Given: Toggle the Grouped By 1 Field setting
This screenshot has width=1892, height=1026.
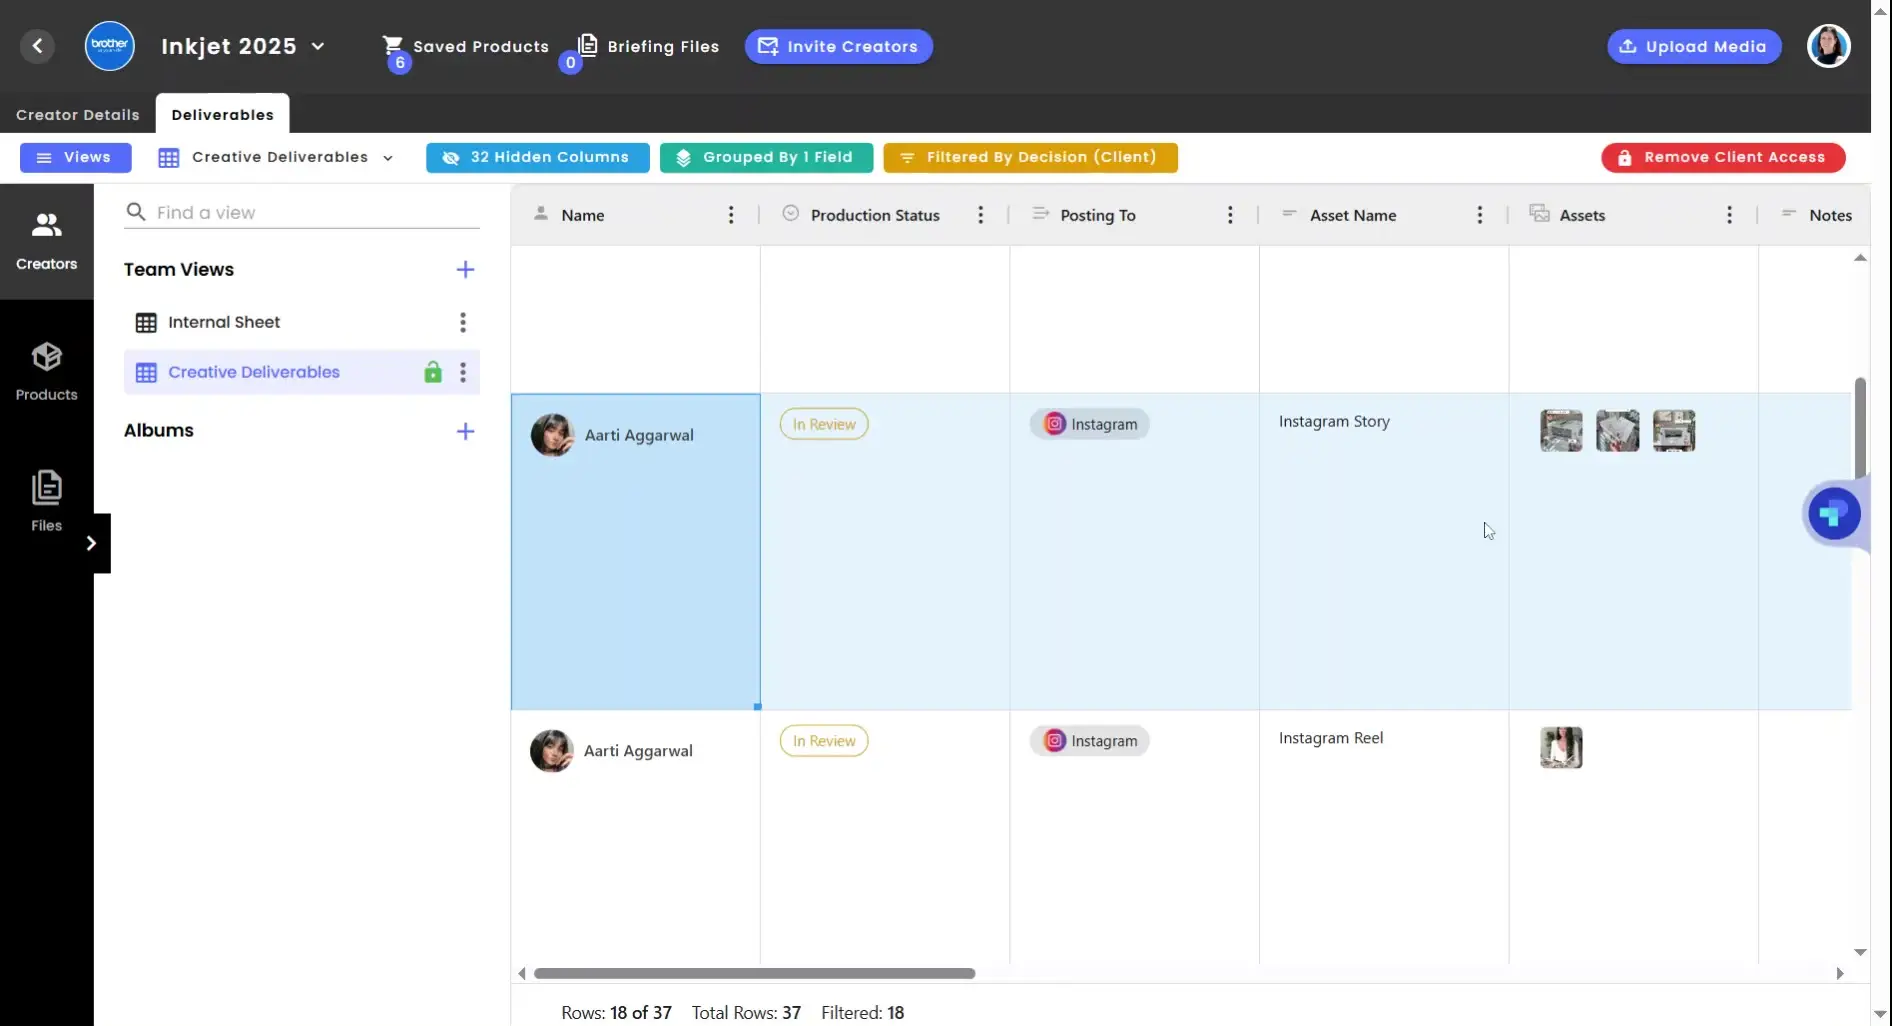Looking at the screenshot, I should [x=766, y=157].
